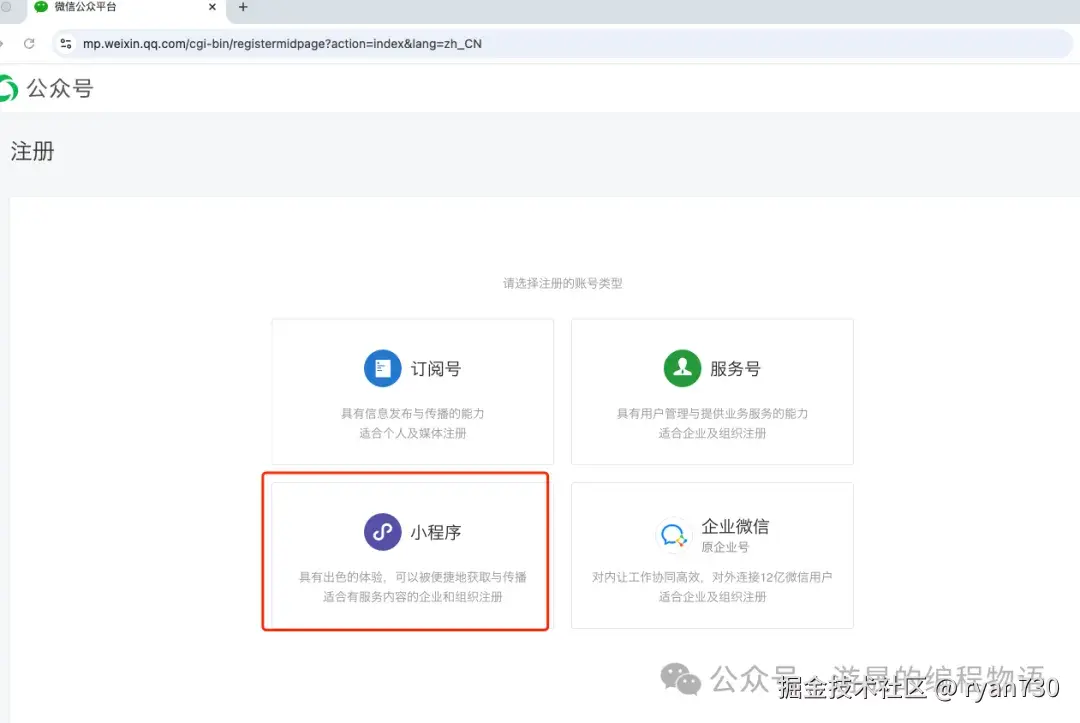Select the 订阅号 registration card
Image resolution: width=1080 pixels, height=723 pixels.
410,391
